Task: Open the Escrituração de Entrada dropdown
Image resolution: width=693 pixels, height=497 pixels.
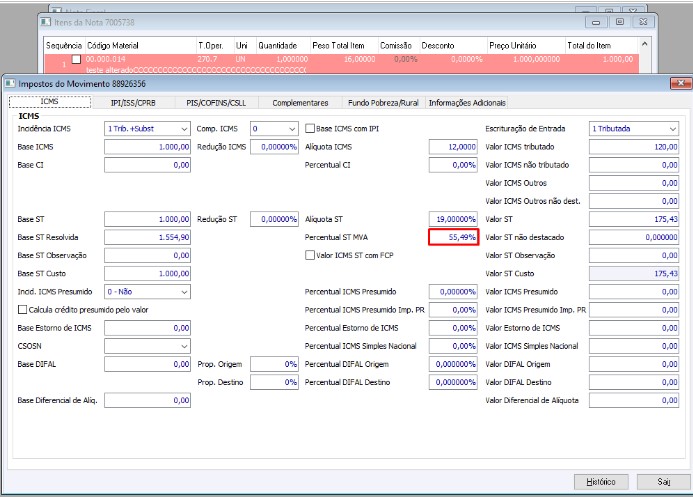Action: coord(634,129)
